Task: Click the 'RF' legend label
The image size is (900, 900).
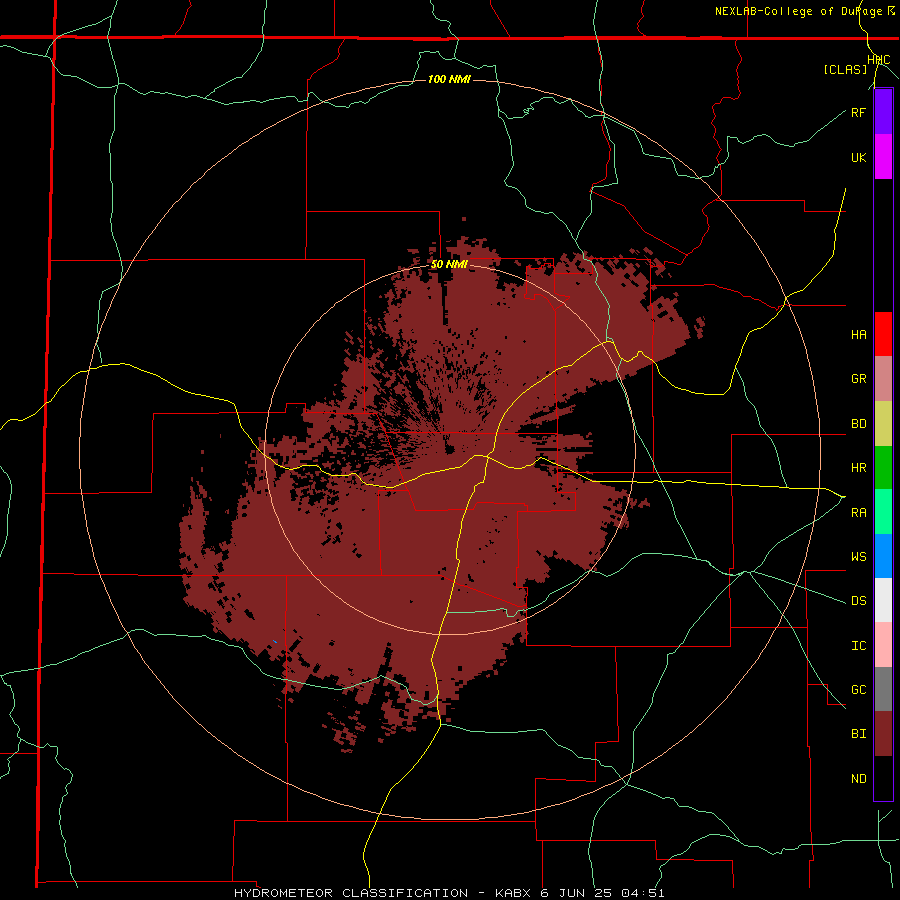Action: pyautogui.click(x=858, y=112)
